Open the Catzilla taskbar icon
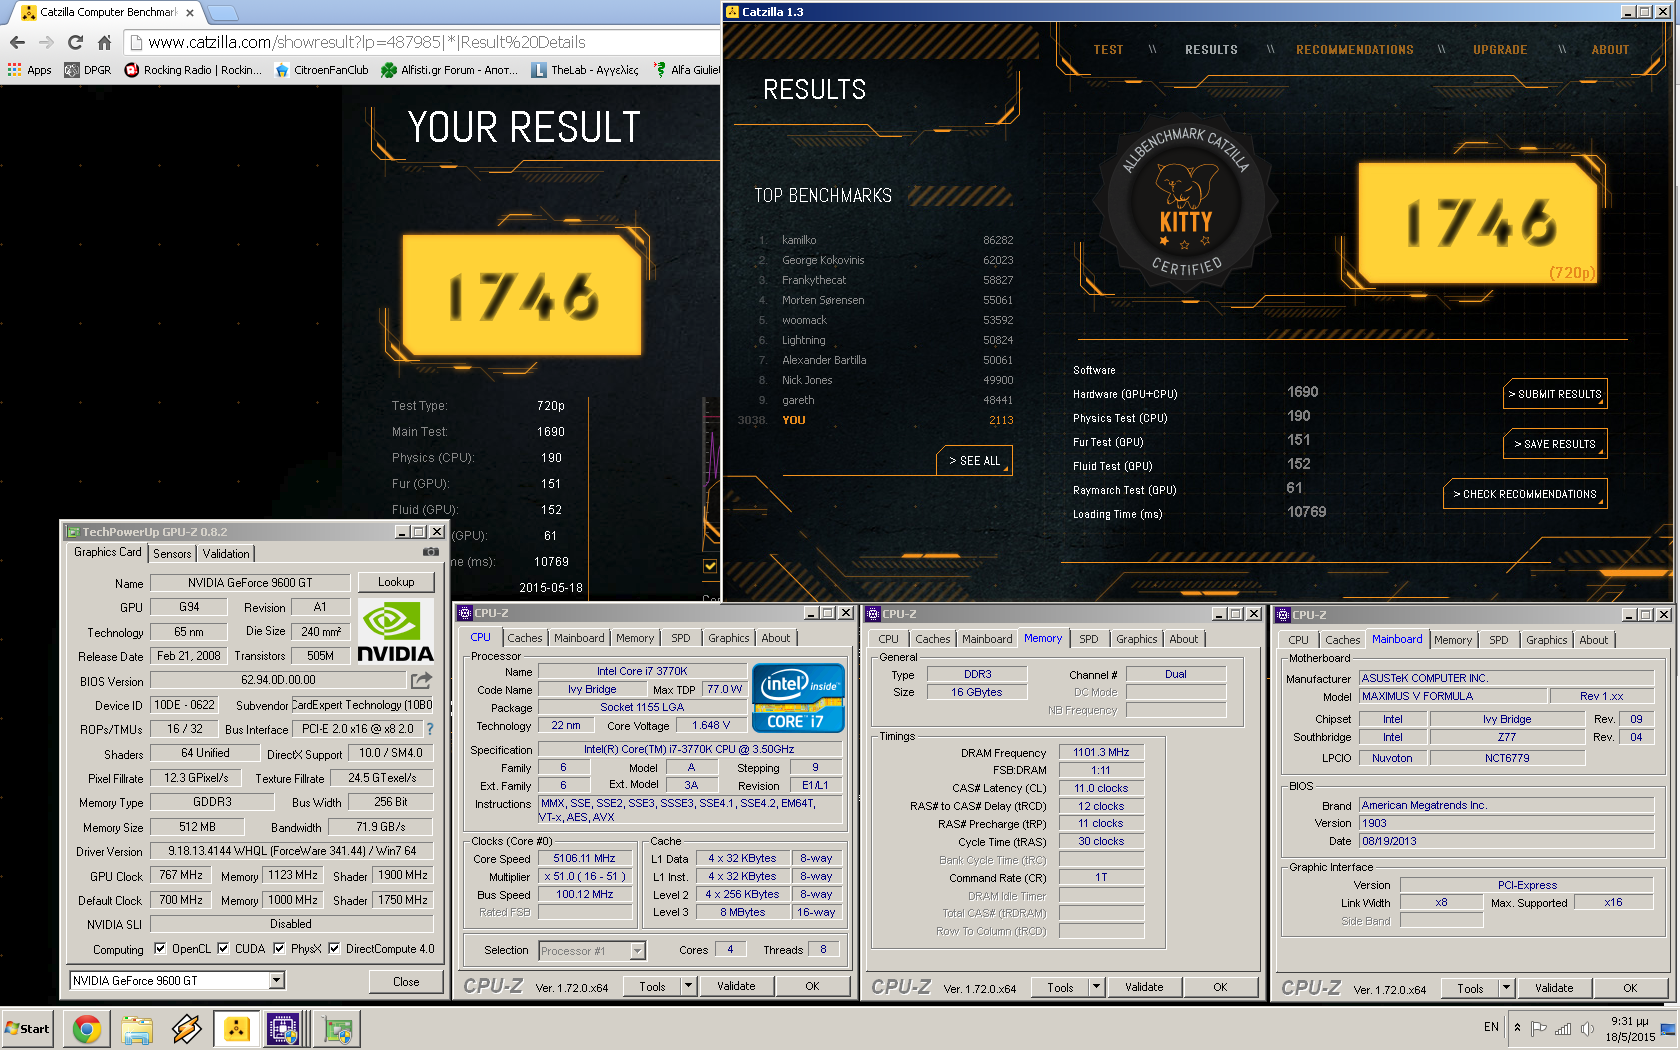The image size is (1680, 1050). 236,1028
